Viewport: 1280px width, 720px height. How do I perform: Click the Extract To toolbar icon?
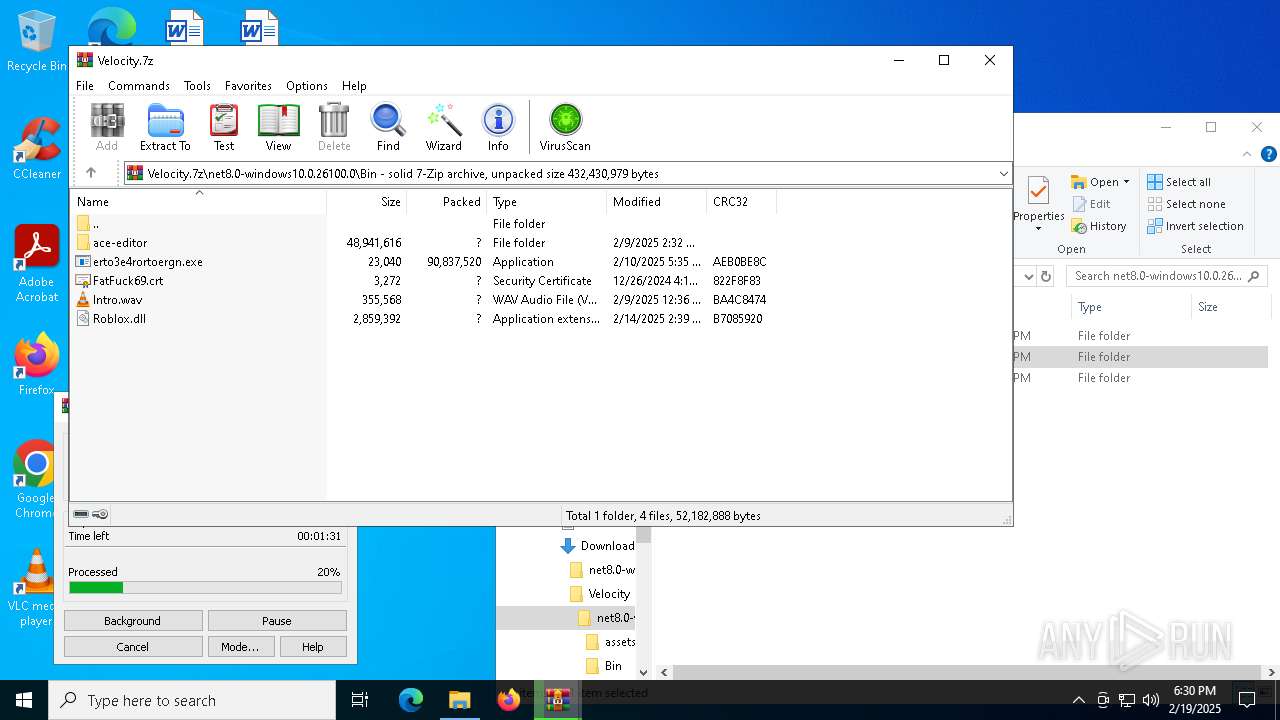pyautogui.click(x=165, y=127)
